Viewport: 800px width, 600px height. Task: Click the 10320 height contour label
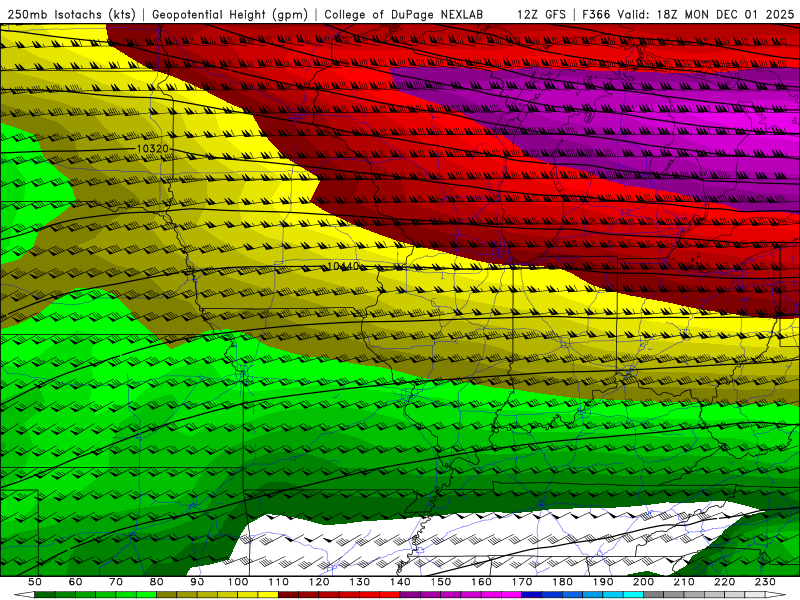click(153, 149)
